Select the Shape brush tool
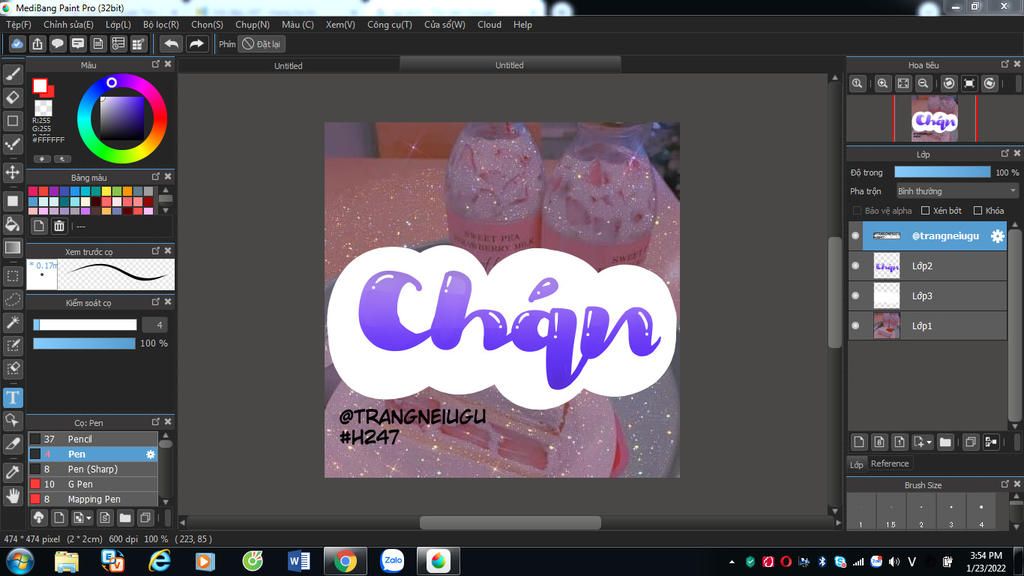 click(x=12, y=121)
